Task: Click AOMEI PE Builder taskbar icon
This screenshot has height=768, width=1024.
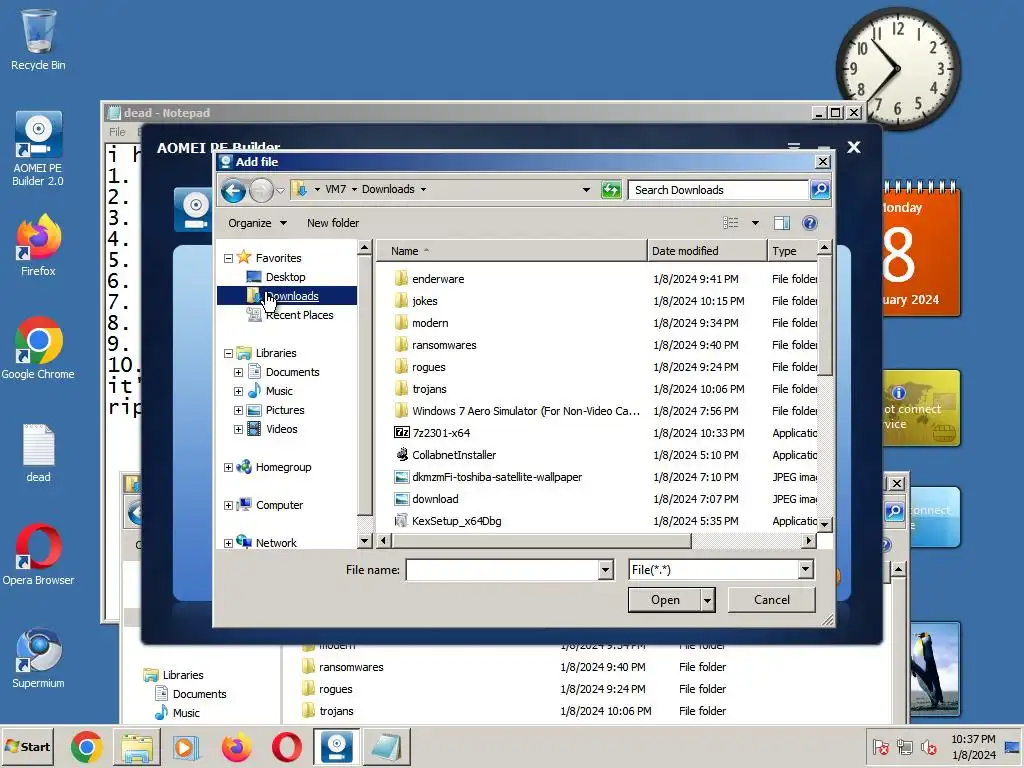Action: coord(336,747)
